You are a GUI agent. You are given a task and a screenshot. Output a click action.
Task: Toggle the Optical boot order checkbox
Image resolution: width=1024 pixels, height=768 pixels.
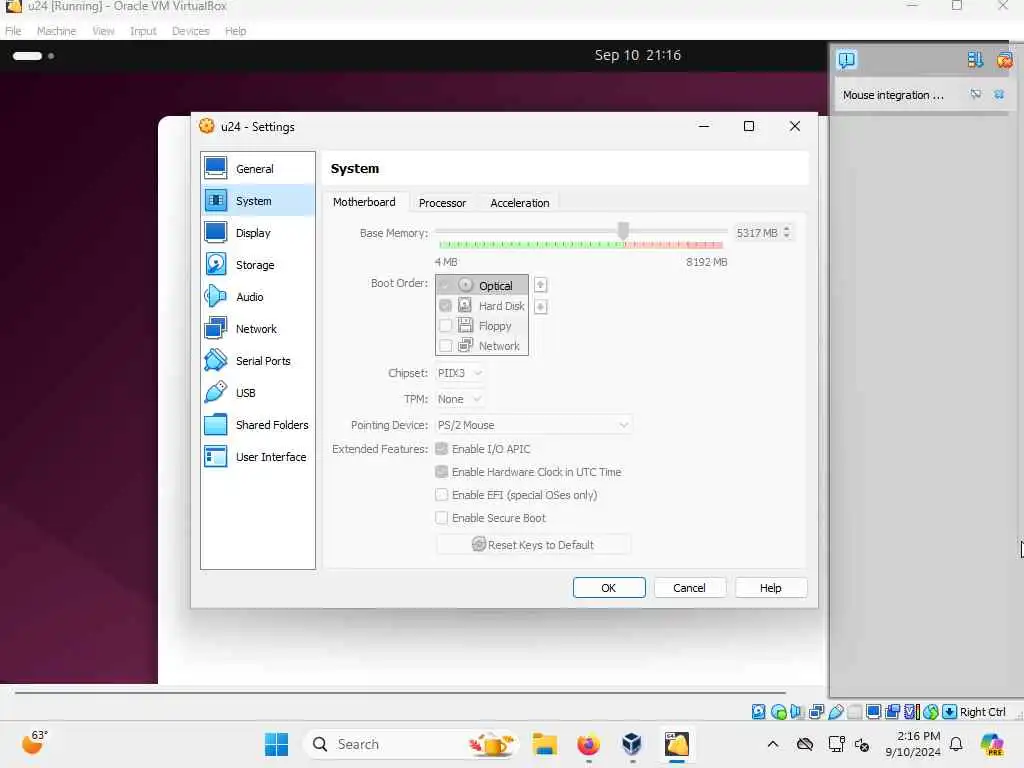pyautogui.click(x=445, y=285)
